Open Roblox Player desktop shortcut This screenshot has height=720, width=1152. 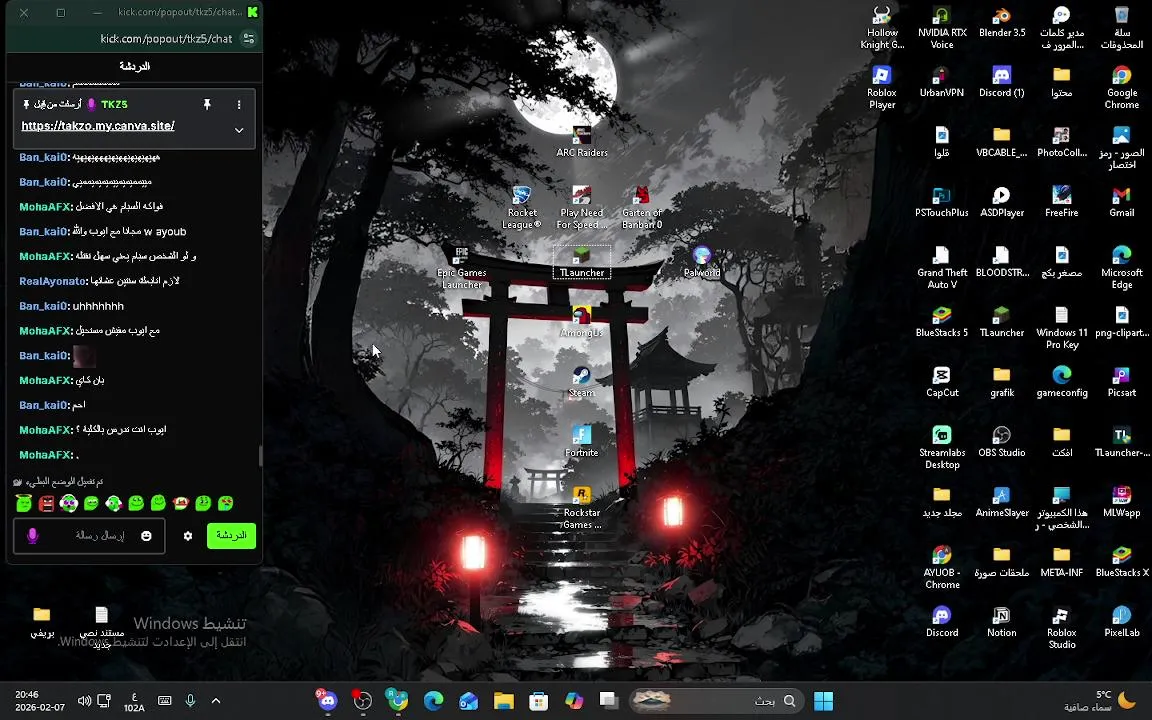coord(882,87)
